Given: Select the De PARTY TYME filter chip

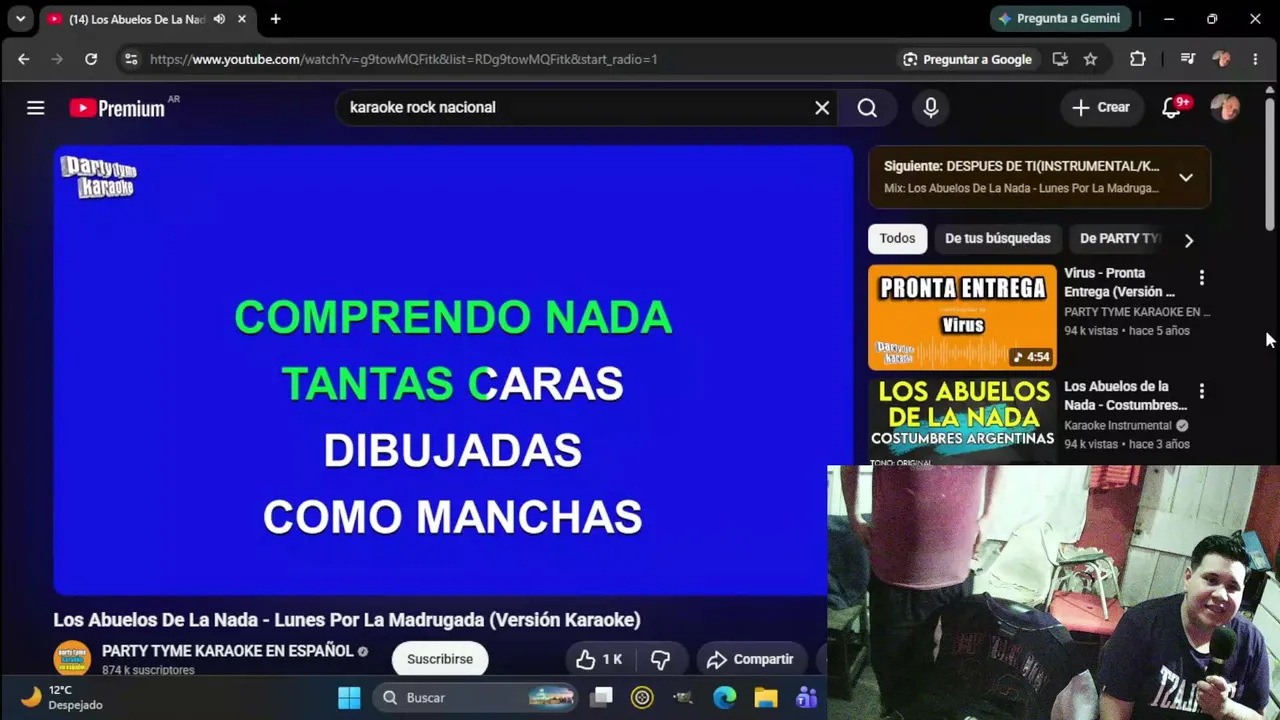Looking at the screenshot, I should point(1120,238).
